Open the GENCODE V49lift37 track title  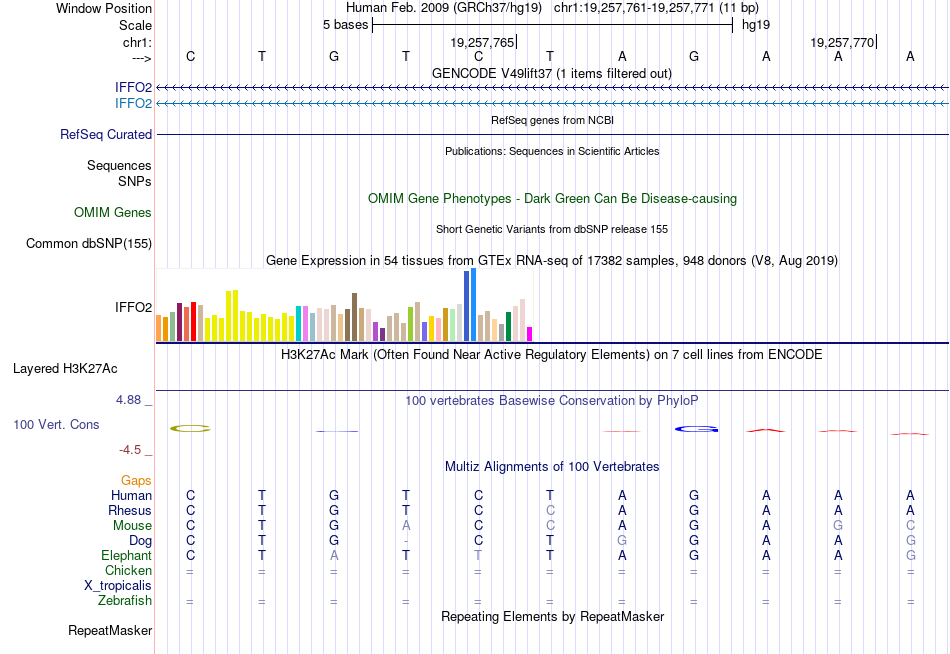551,73
